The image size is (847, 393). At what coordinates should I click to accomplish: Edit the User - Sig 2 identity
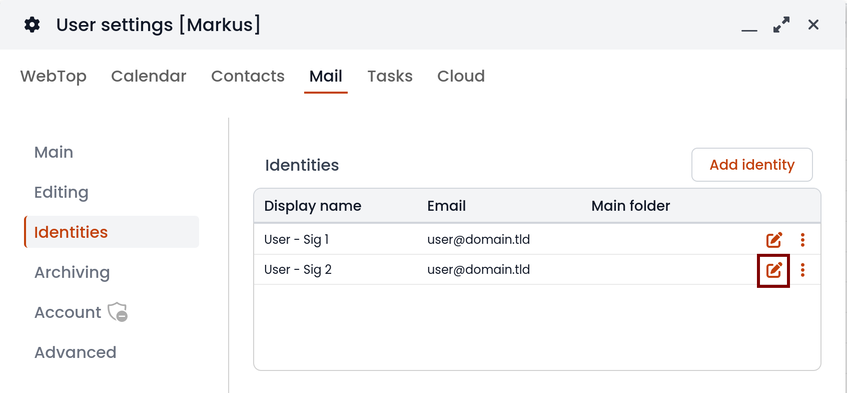pos(774,269)
